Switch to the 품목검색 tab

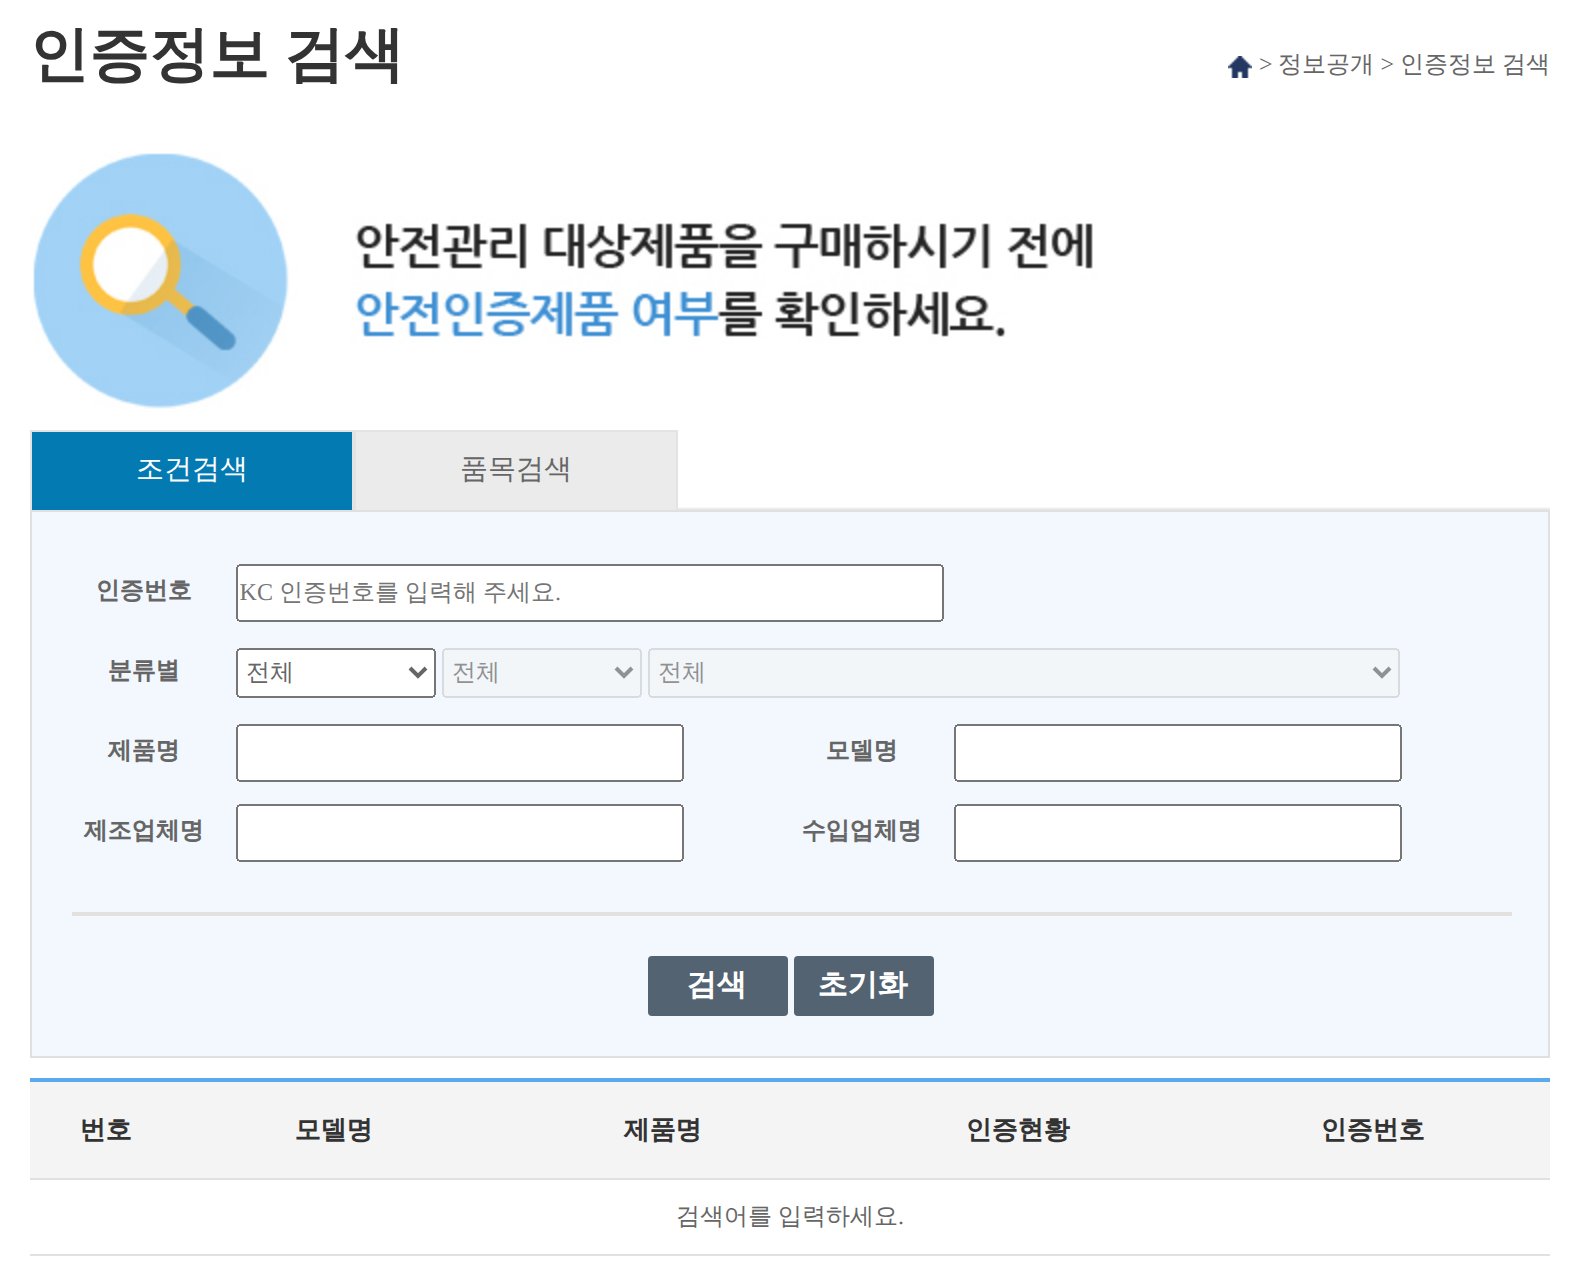pos(515,470)
